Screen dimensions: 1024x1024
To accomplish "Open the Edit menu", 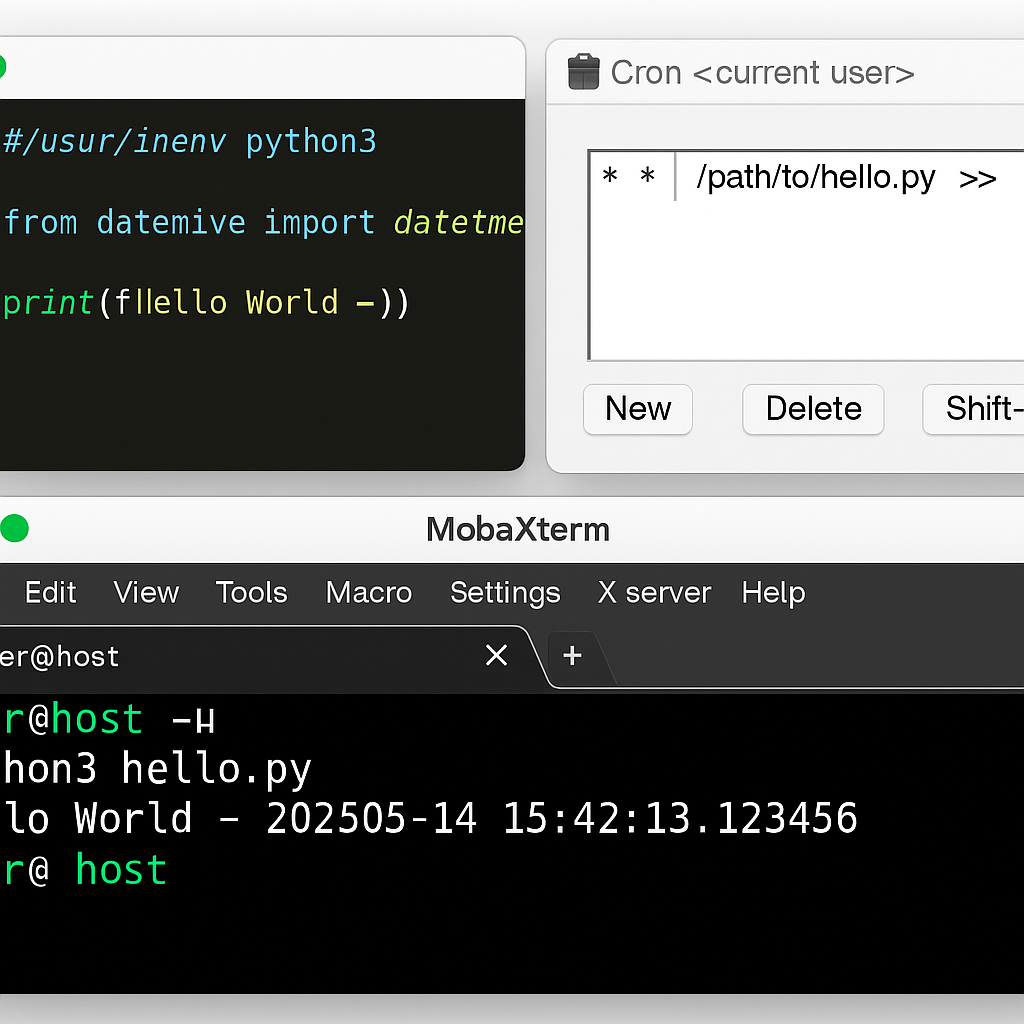I will pos(50,592).
